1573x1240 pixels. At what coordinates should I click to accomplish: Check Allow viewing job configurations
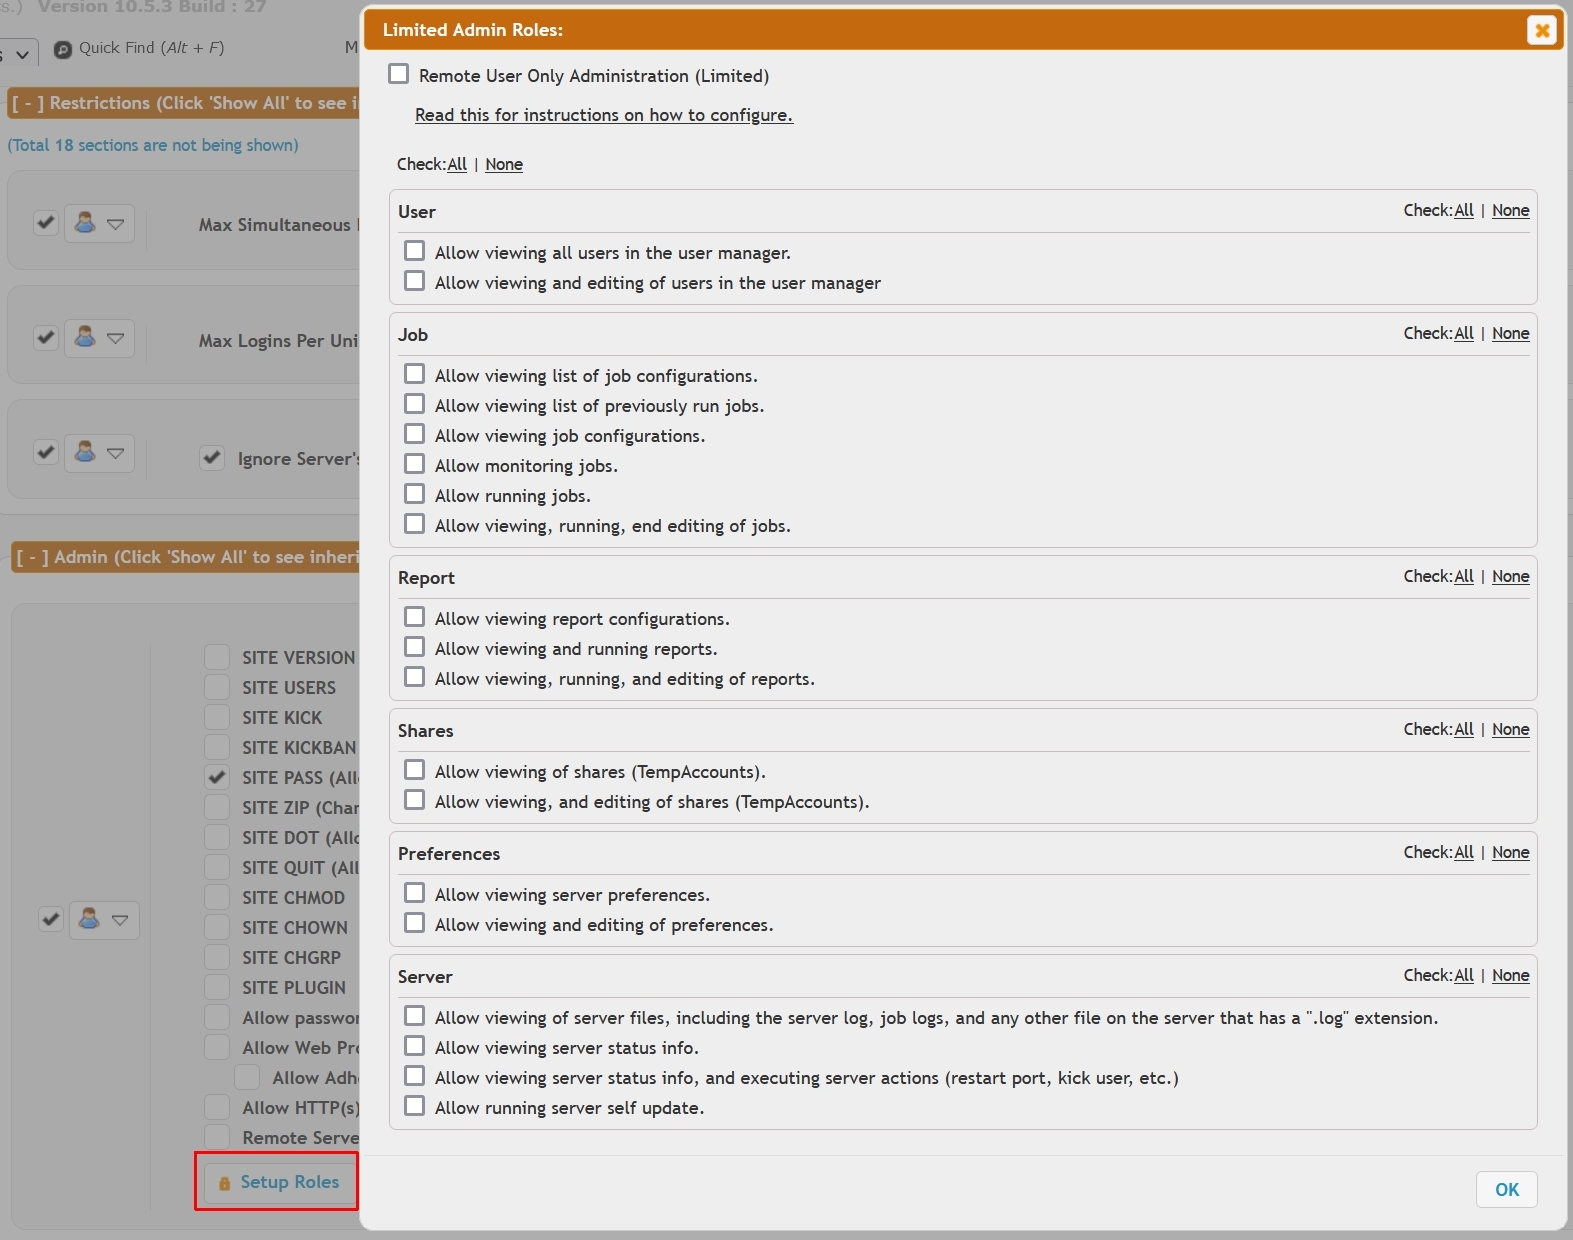point(415,434)
